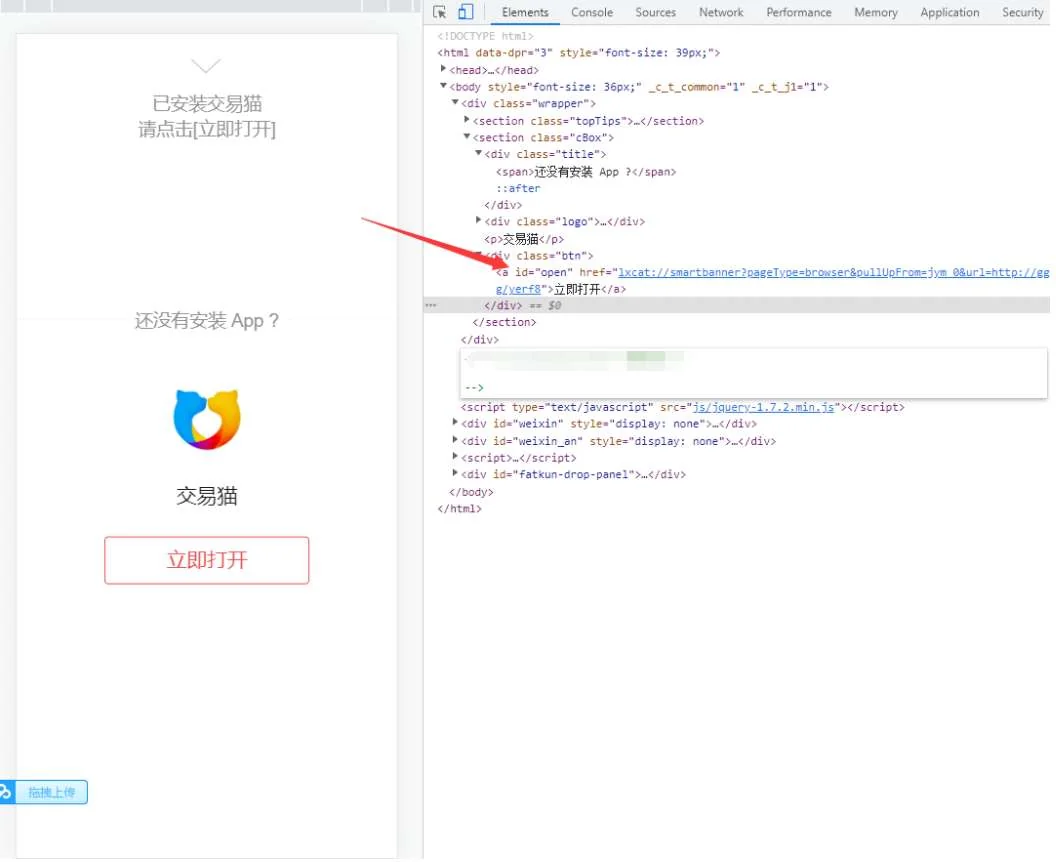The image size is (1056, 862).
Task: Click the three-dots beside the selected DOM line
Action: point(431,306)
